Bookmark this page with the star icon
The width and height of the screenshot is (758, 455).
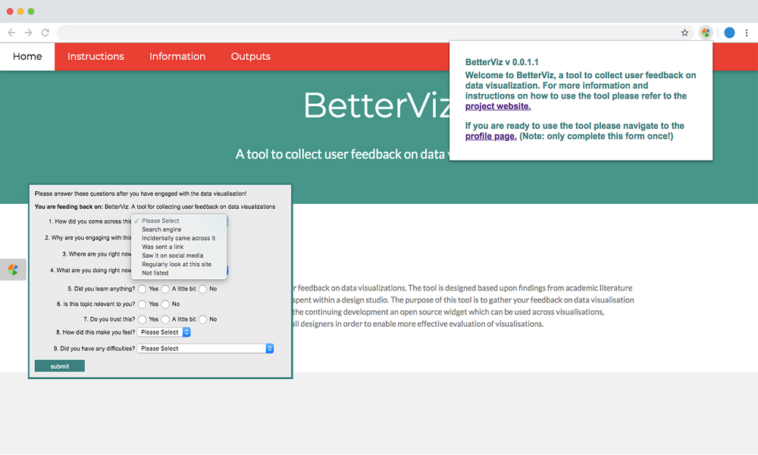point(685,33)
